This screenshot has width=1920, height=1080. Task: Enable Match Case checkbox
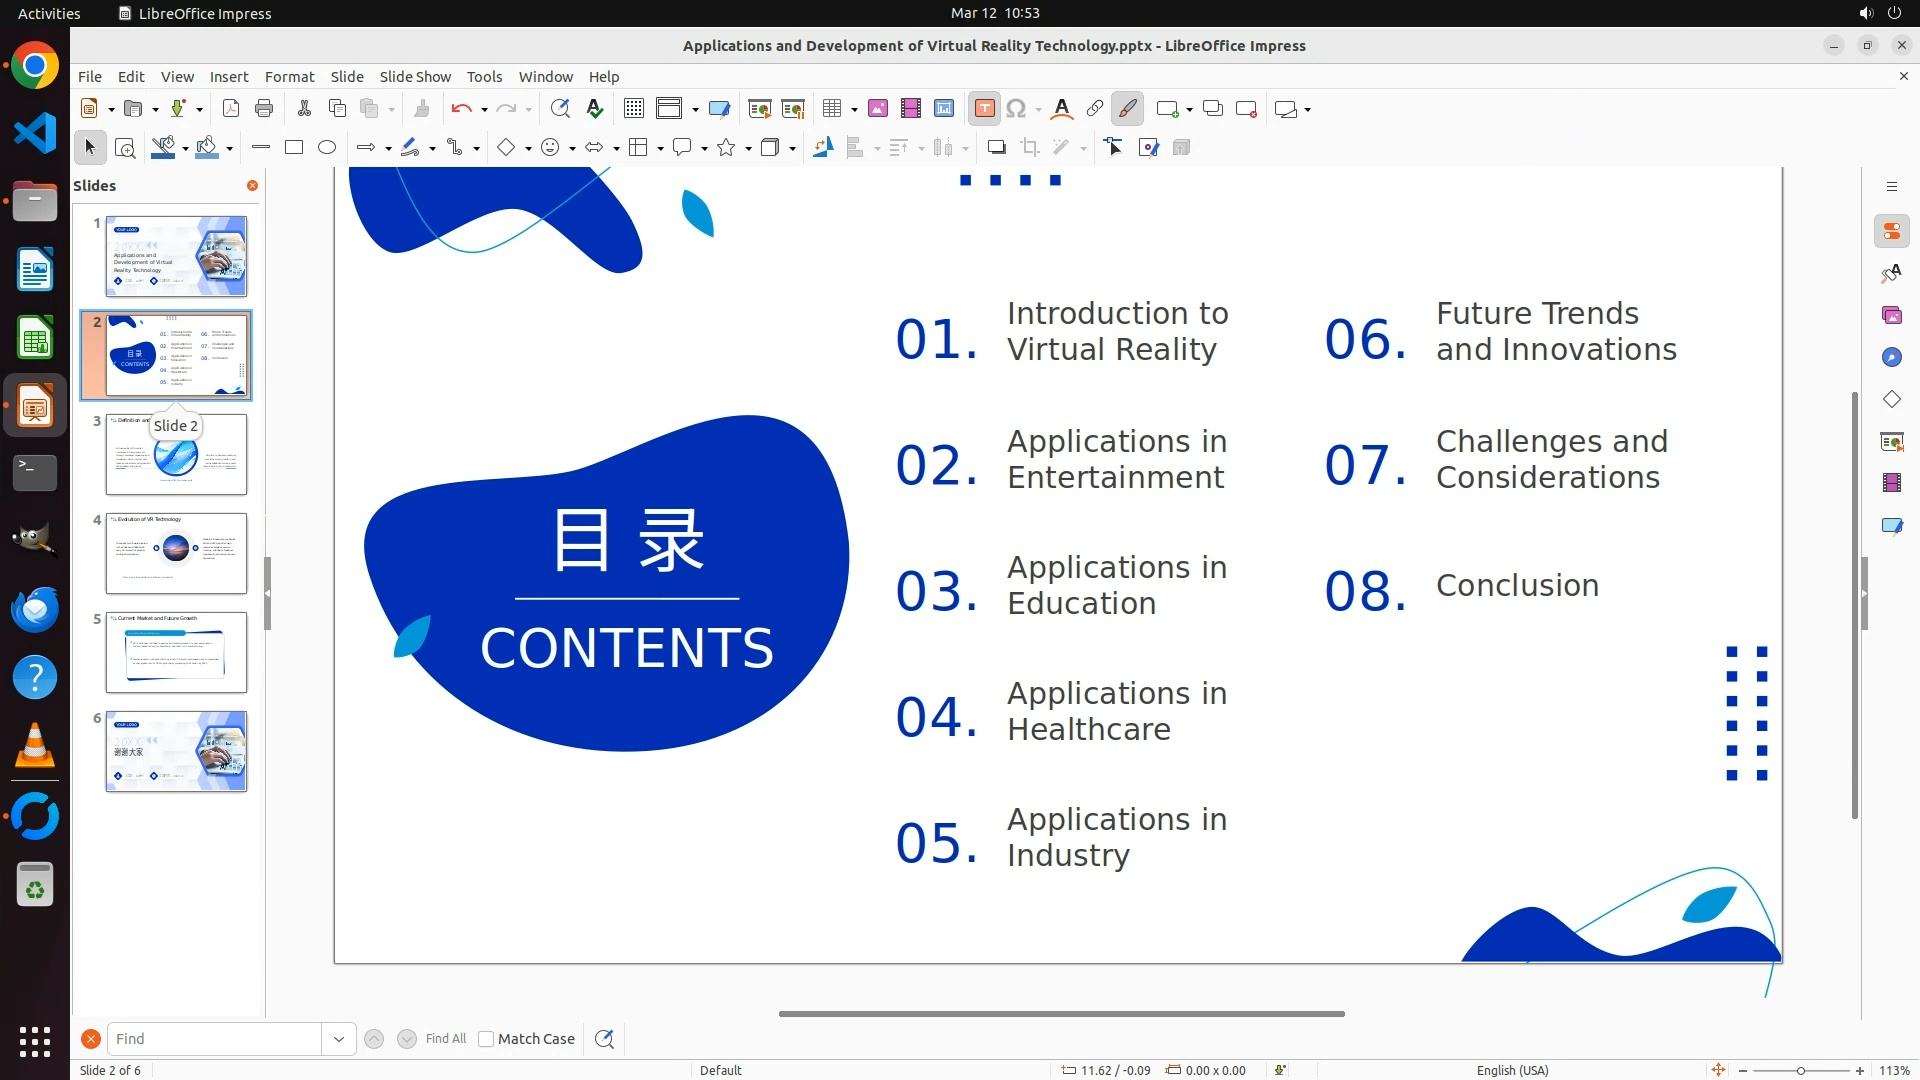[x=486, y=1039]
